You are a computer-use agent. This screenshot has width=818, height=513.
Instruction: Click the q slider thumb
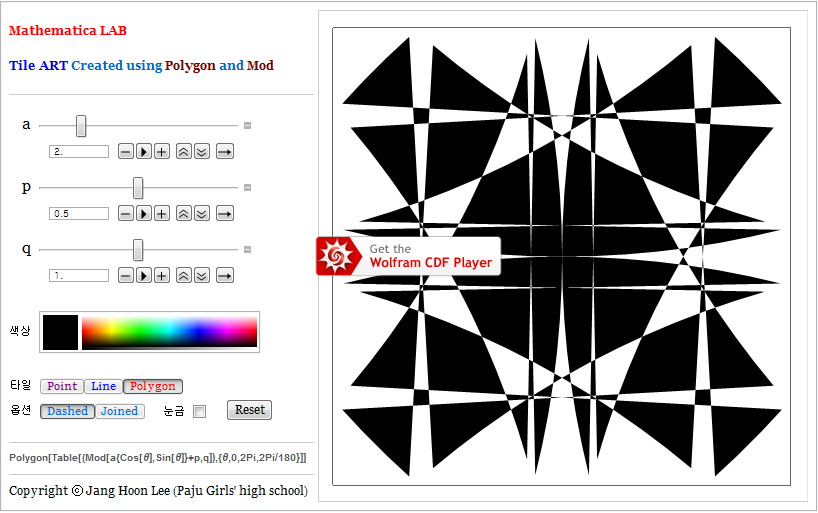pos(138,249)
